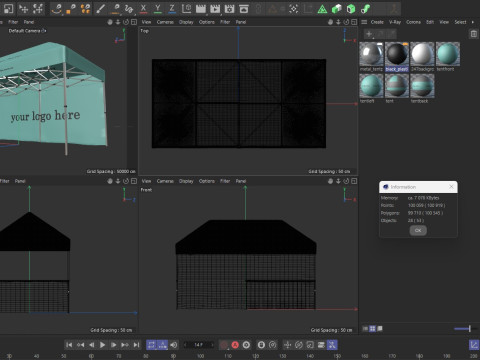The width and height of the screenshot is (480, 360).
Task: Click the orbit rotate icon in Top viewport
Action: [x=346, y=22]
